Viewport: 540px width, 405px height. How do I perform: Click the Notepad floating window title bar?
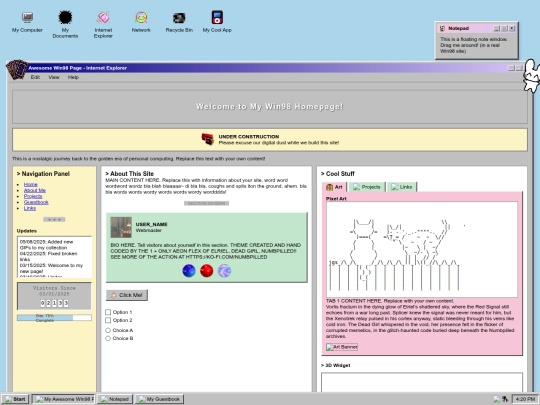coord(477,28)
